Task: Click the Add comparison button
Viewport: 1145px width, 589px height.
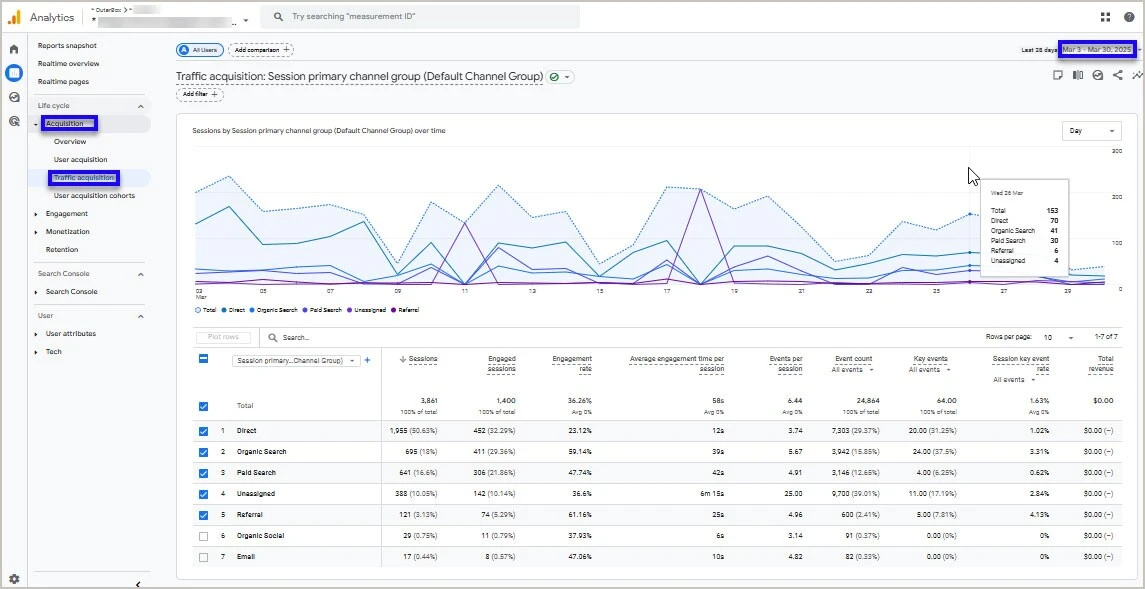Action: click(x=260, y=49)
